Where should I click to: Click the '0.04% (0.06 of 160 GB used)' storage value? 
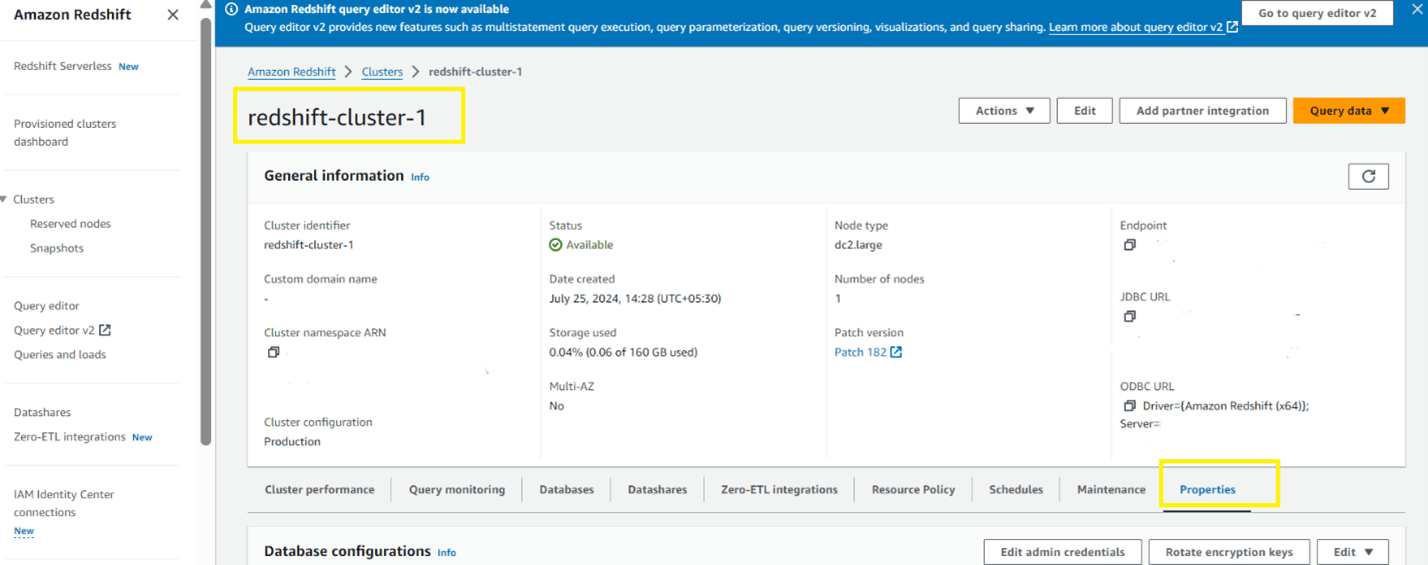(x=623, y=352)
